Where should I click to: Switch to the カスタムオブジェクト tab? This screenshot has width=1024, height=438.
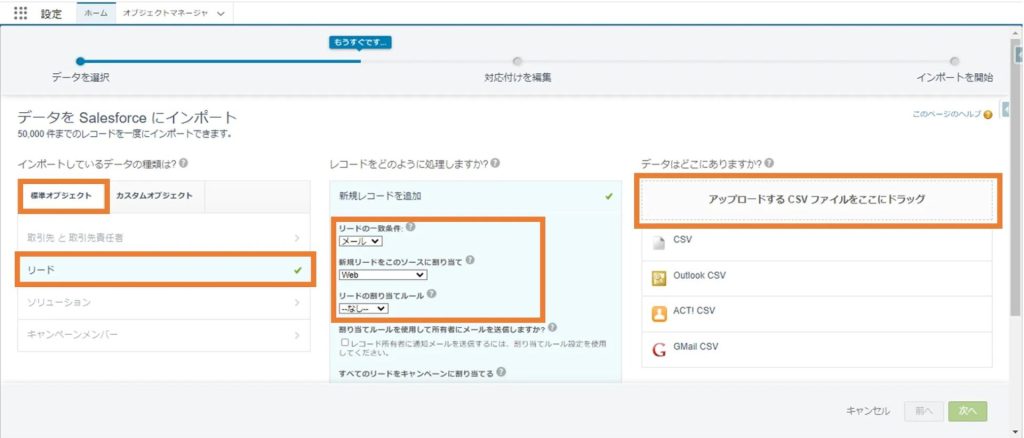click(x=154, y=195)
